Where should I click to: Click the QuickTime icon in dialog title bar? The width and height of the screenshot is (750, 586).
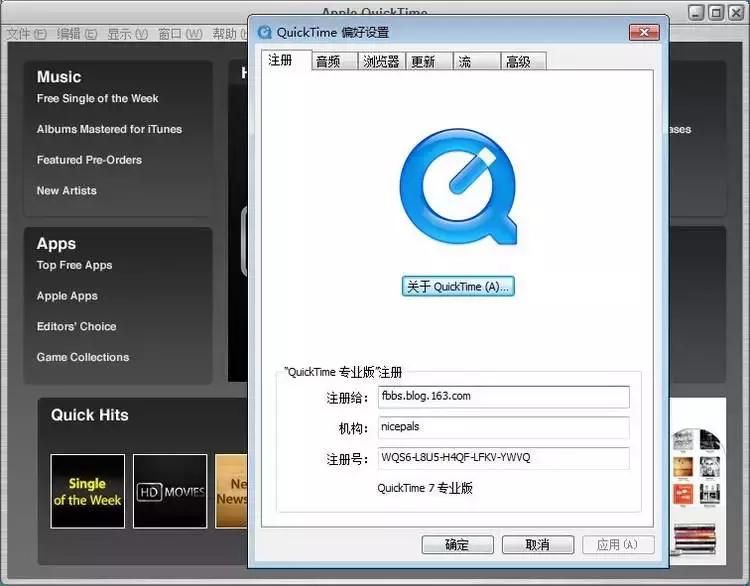[265, 33]
